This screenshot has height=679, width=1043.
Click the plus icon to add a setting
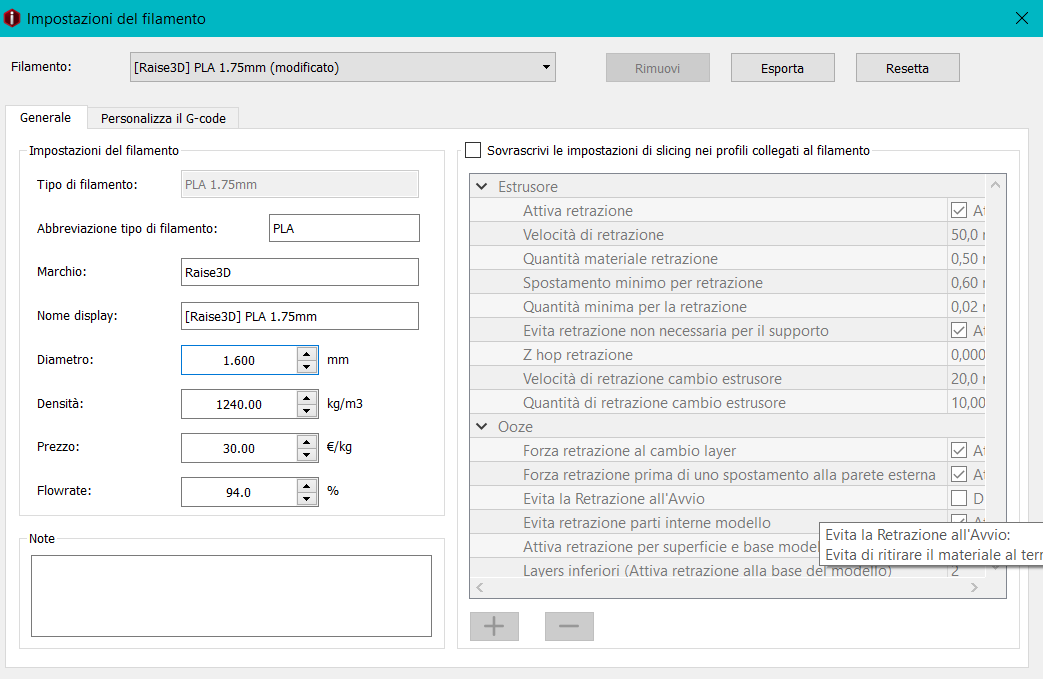(494, 626)
